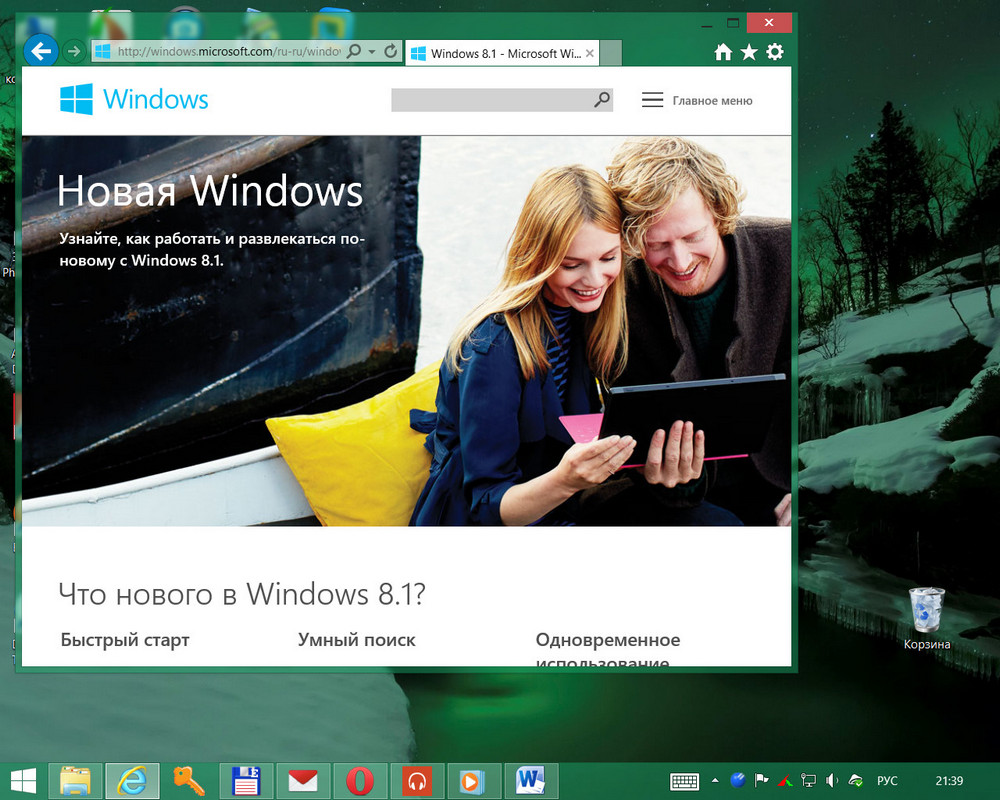Click the Windows wordmark link in header
Screen dimensions: 1000x800
coord(156,100)
